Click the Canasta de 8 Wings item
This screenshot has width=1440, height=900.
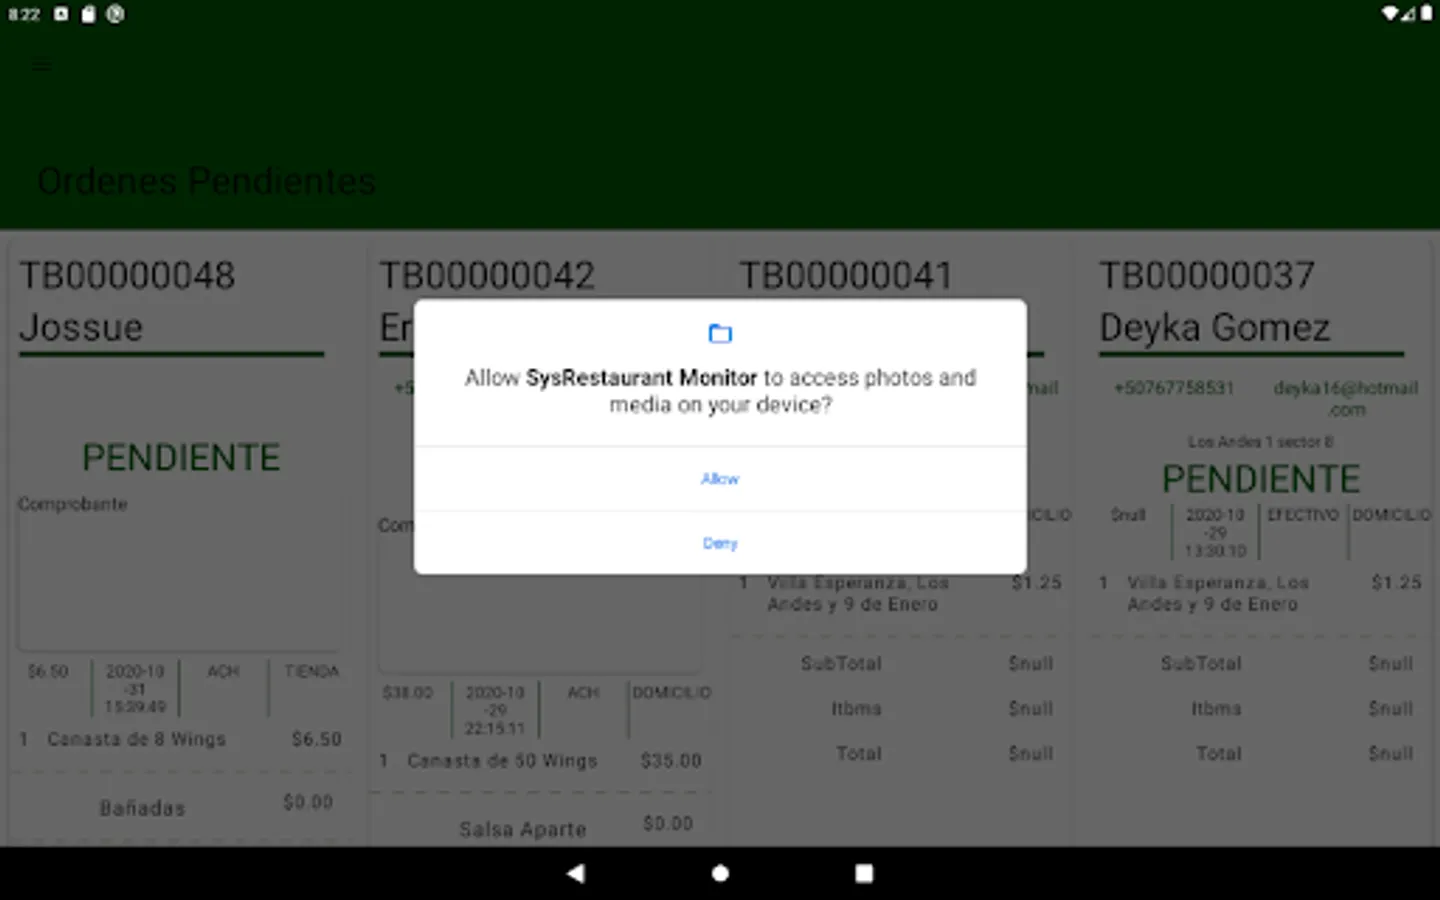(137, 739)
